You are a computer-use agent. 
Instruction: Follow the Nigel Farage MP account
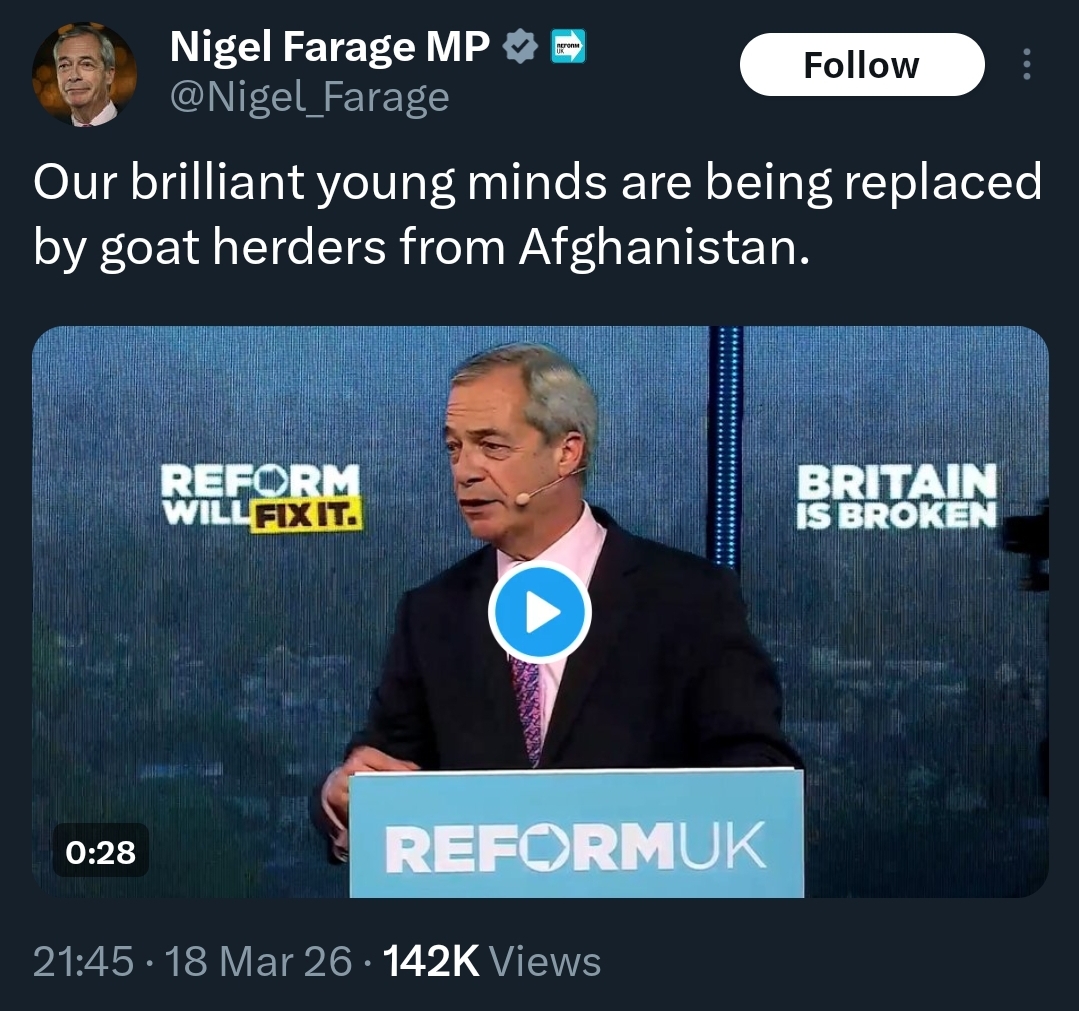pyautogui.click(x=861, y=65)
